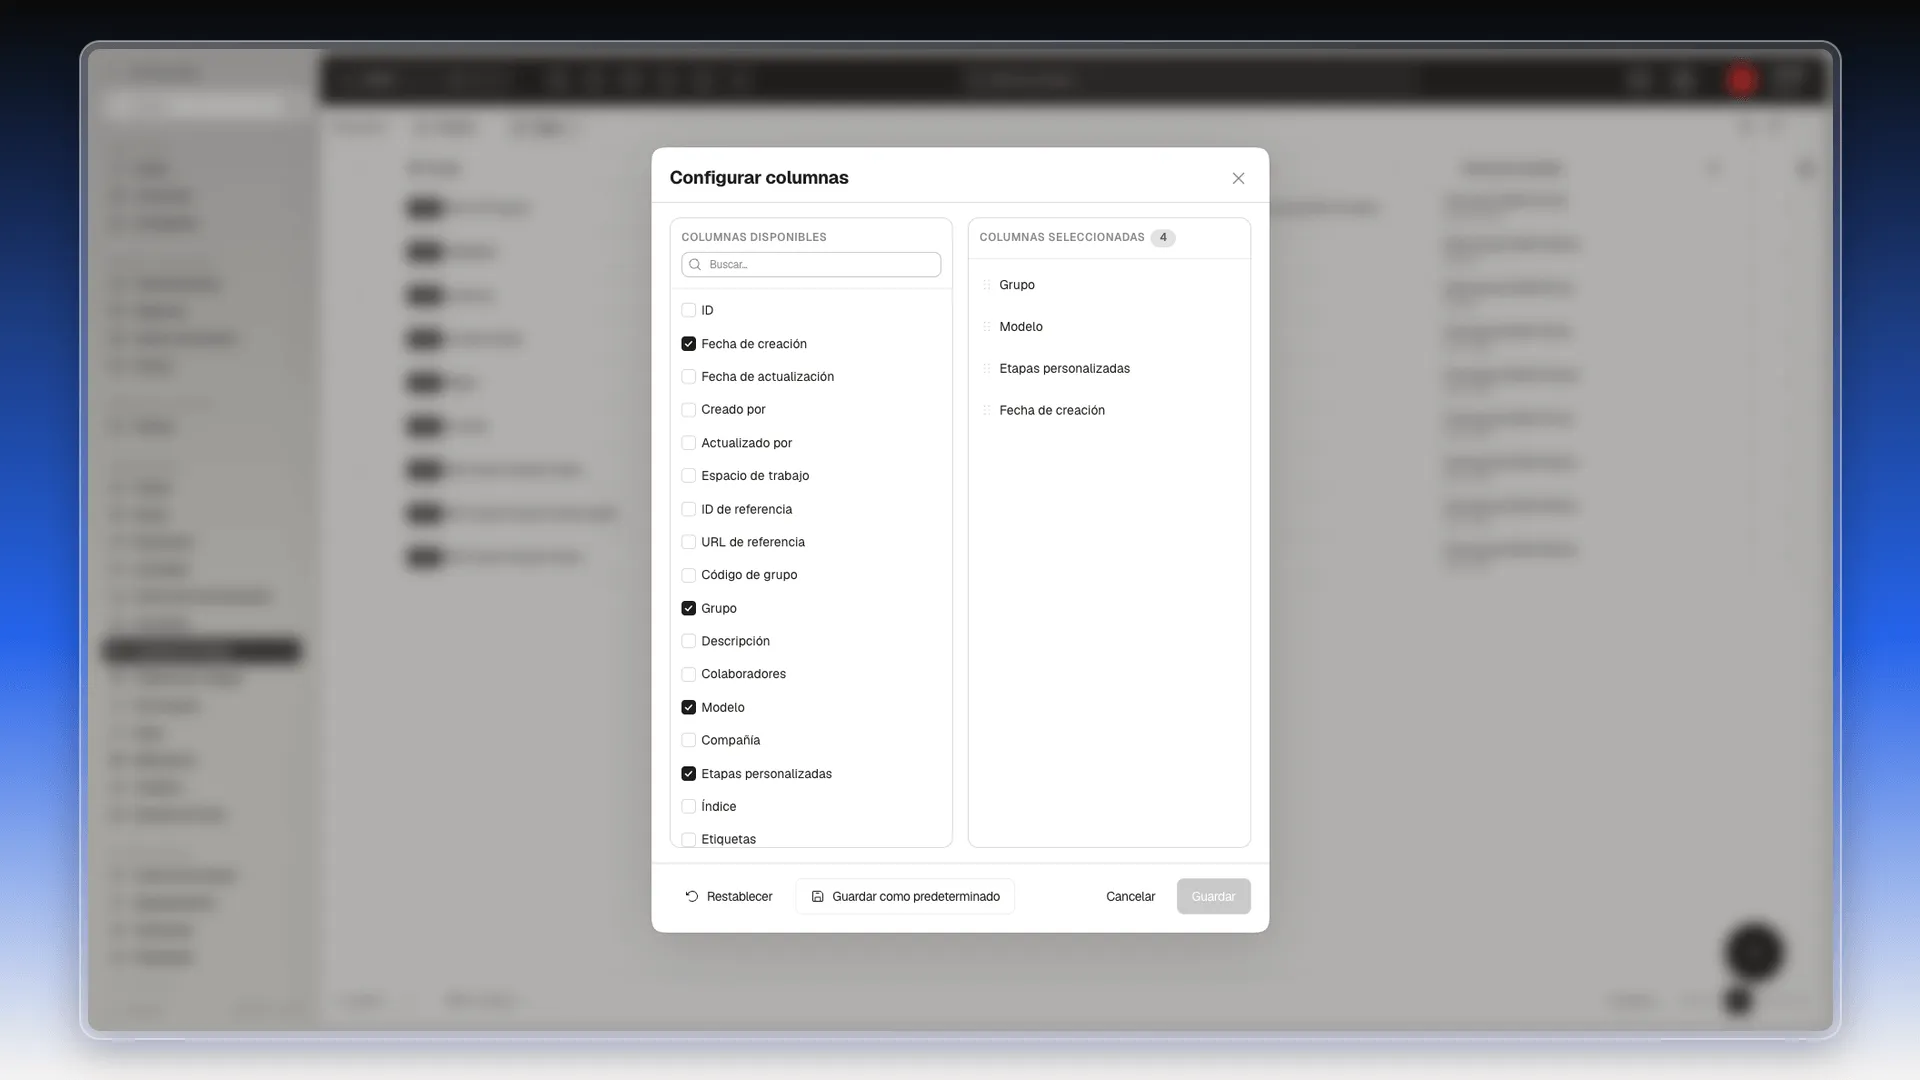Check the Descripción checkbox
Viewport: 1920px width, 1080px height.
pos(688,641)
